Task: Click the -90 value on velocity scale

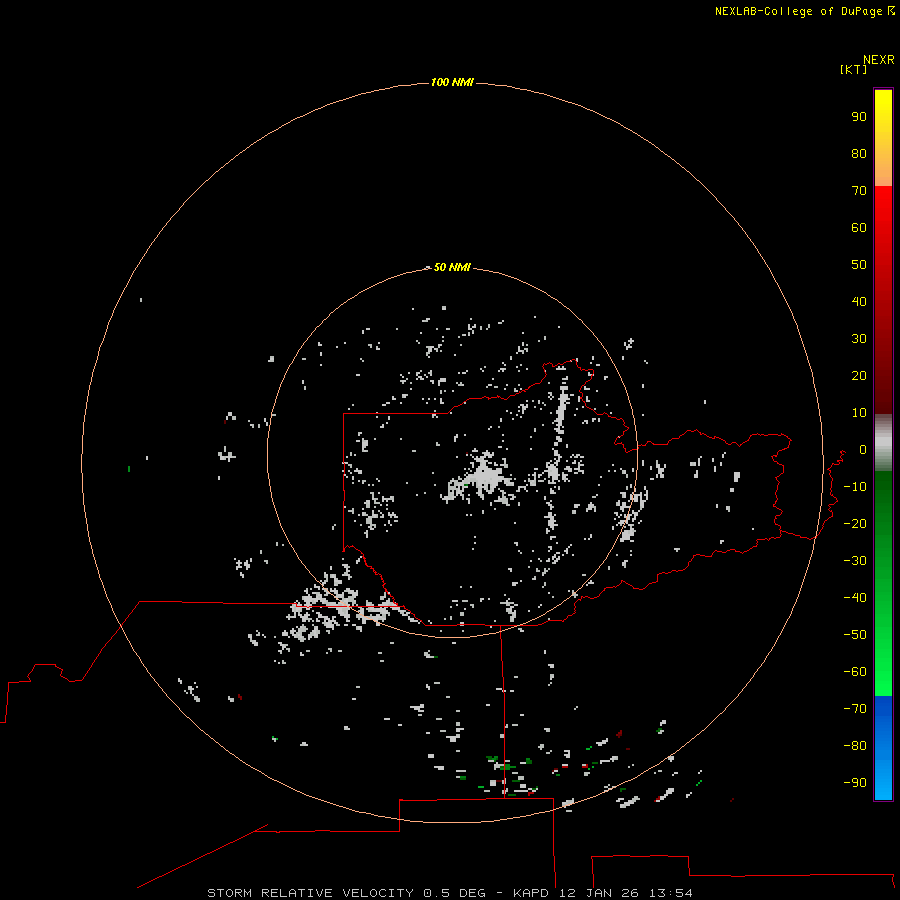Action: pos(855,782)
